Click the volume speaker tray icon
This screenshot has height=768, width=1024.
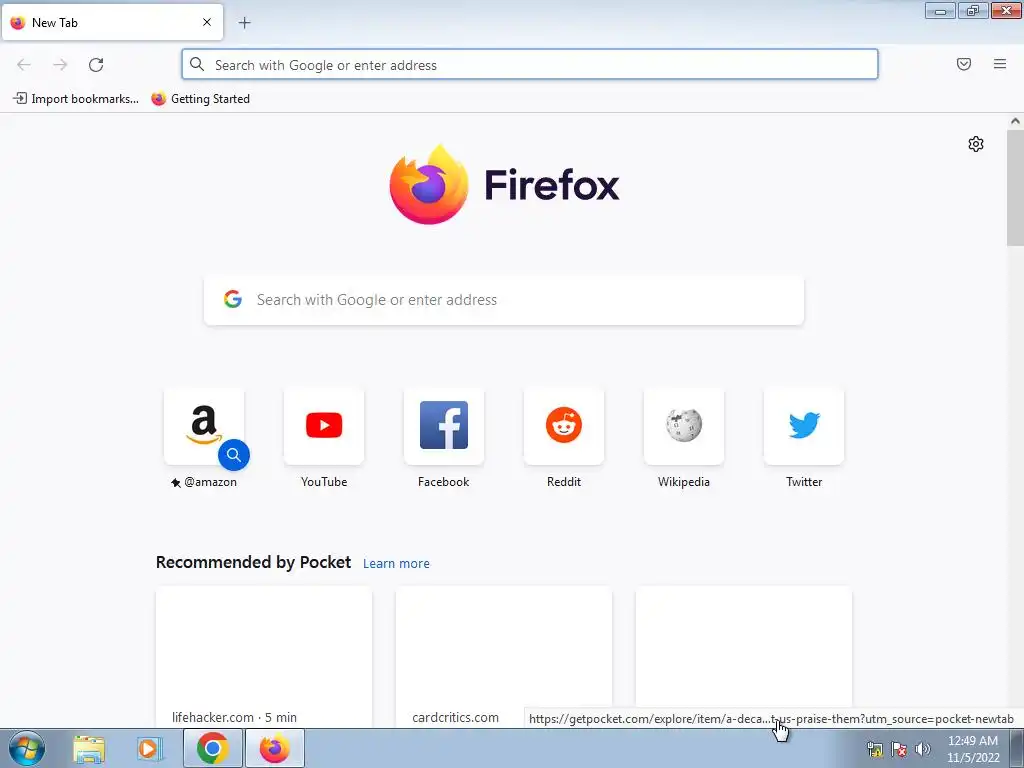[x=923, y=748]
